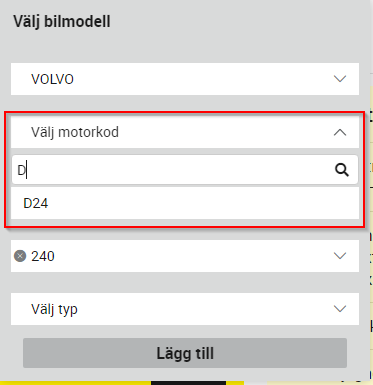Click the black segment at the bottom edge
The width and height of the screenshot is (373, 385).
click(188, 383)
